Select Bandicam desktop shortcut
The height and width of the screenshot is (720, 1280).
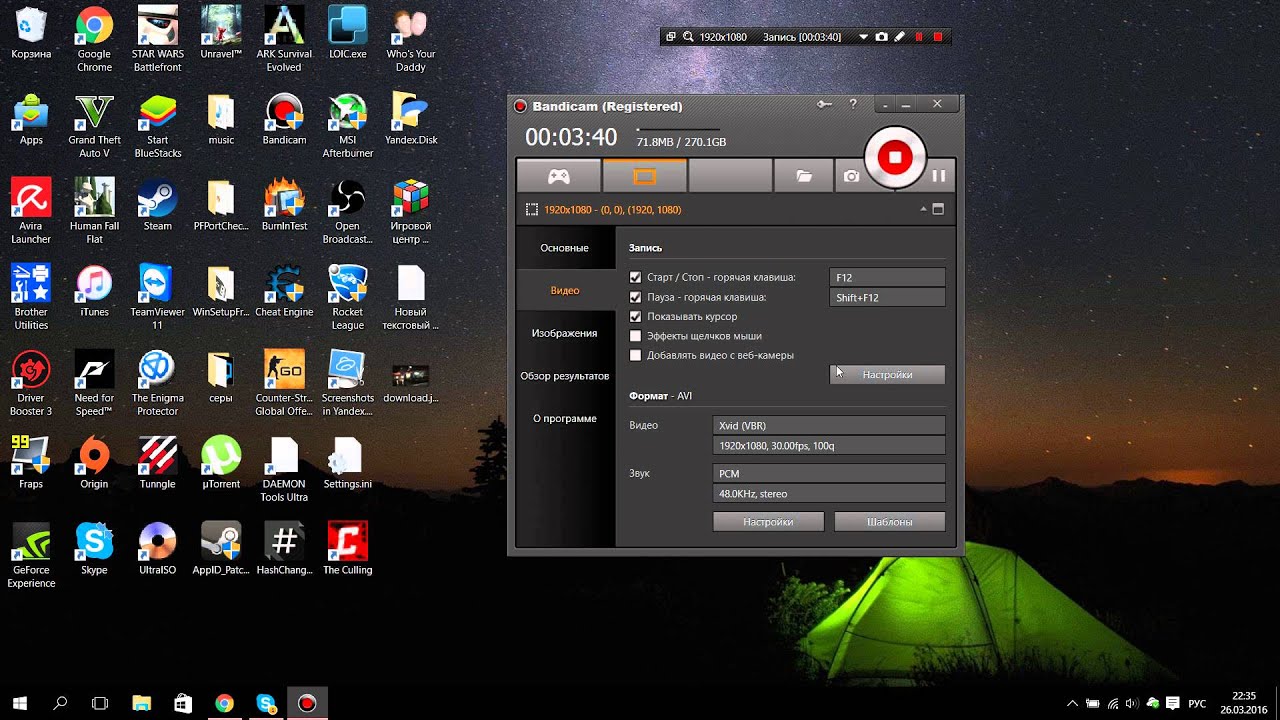[x=284, y=119]
